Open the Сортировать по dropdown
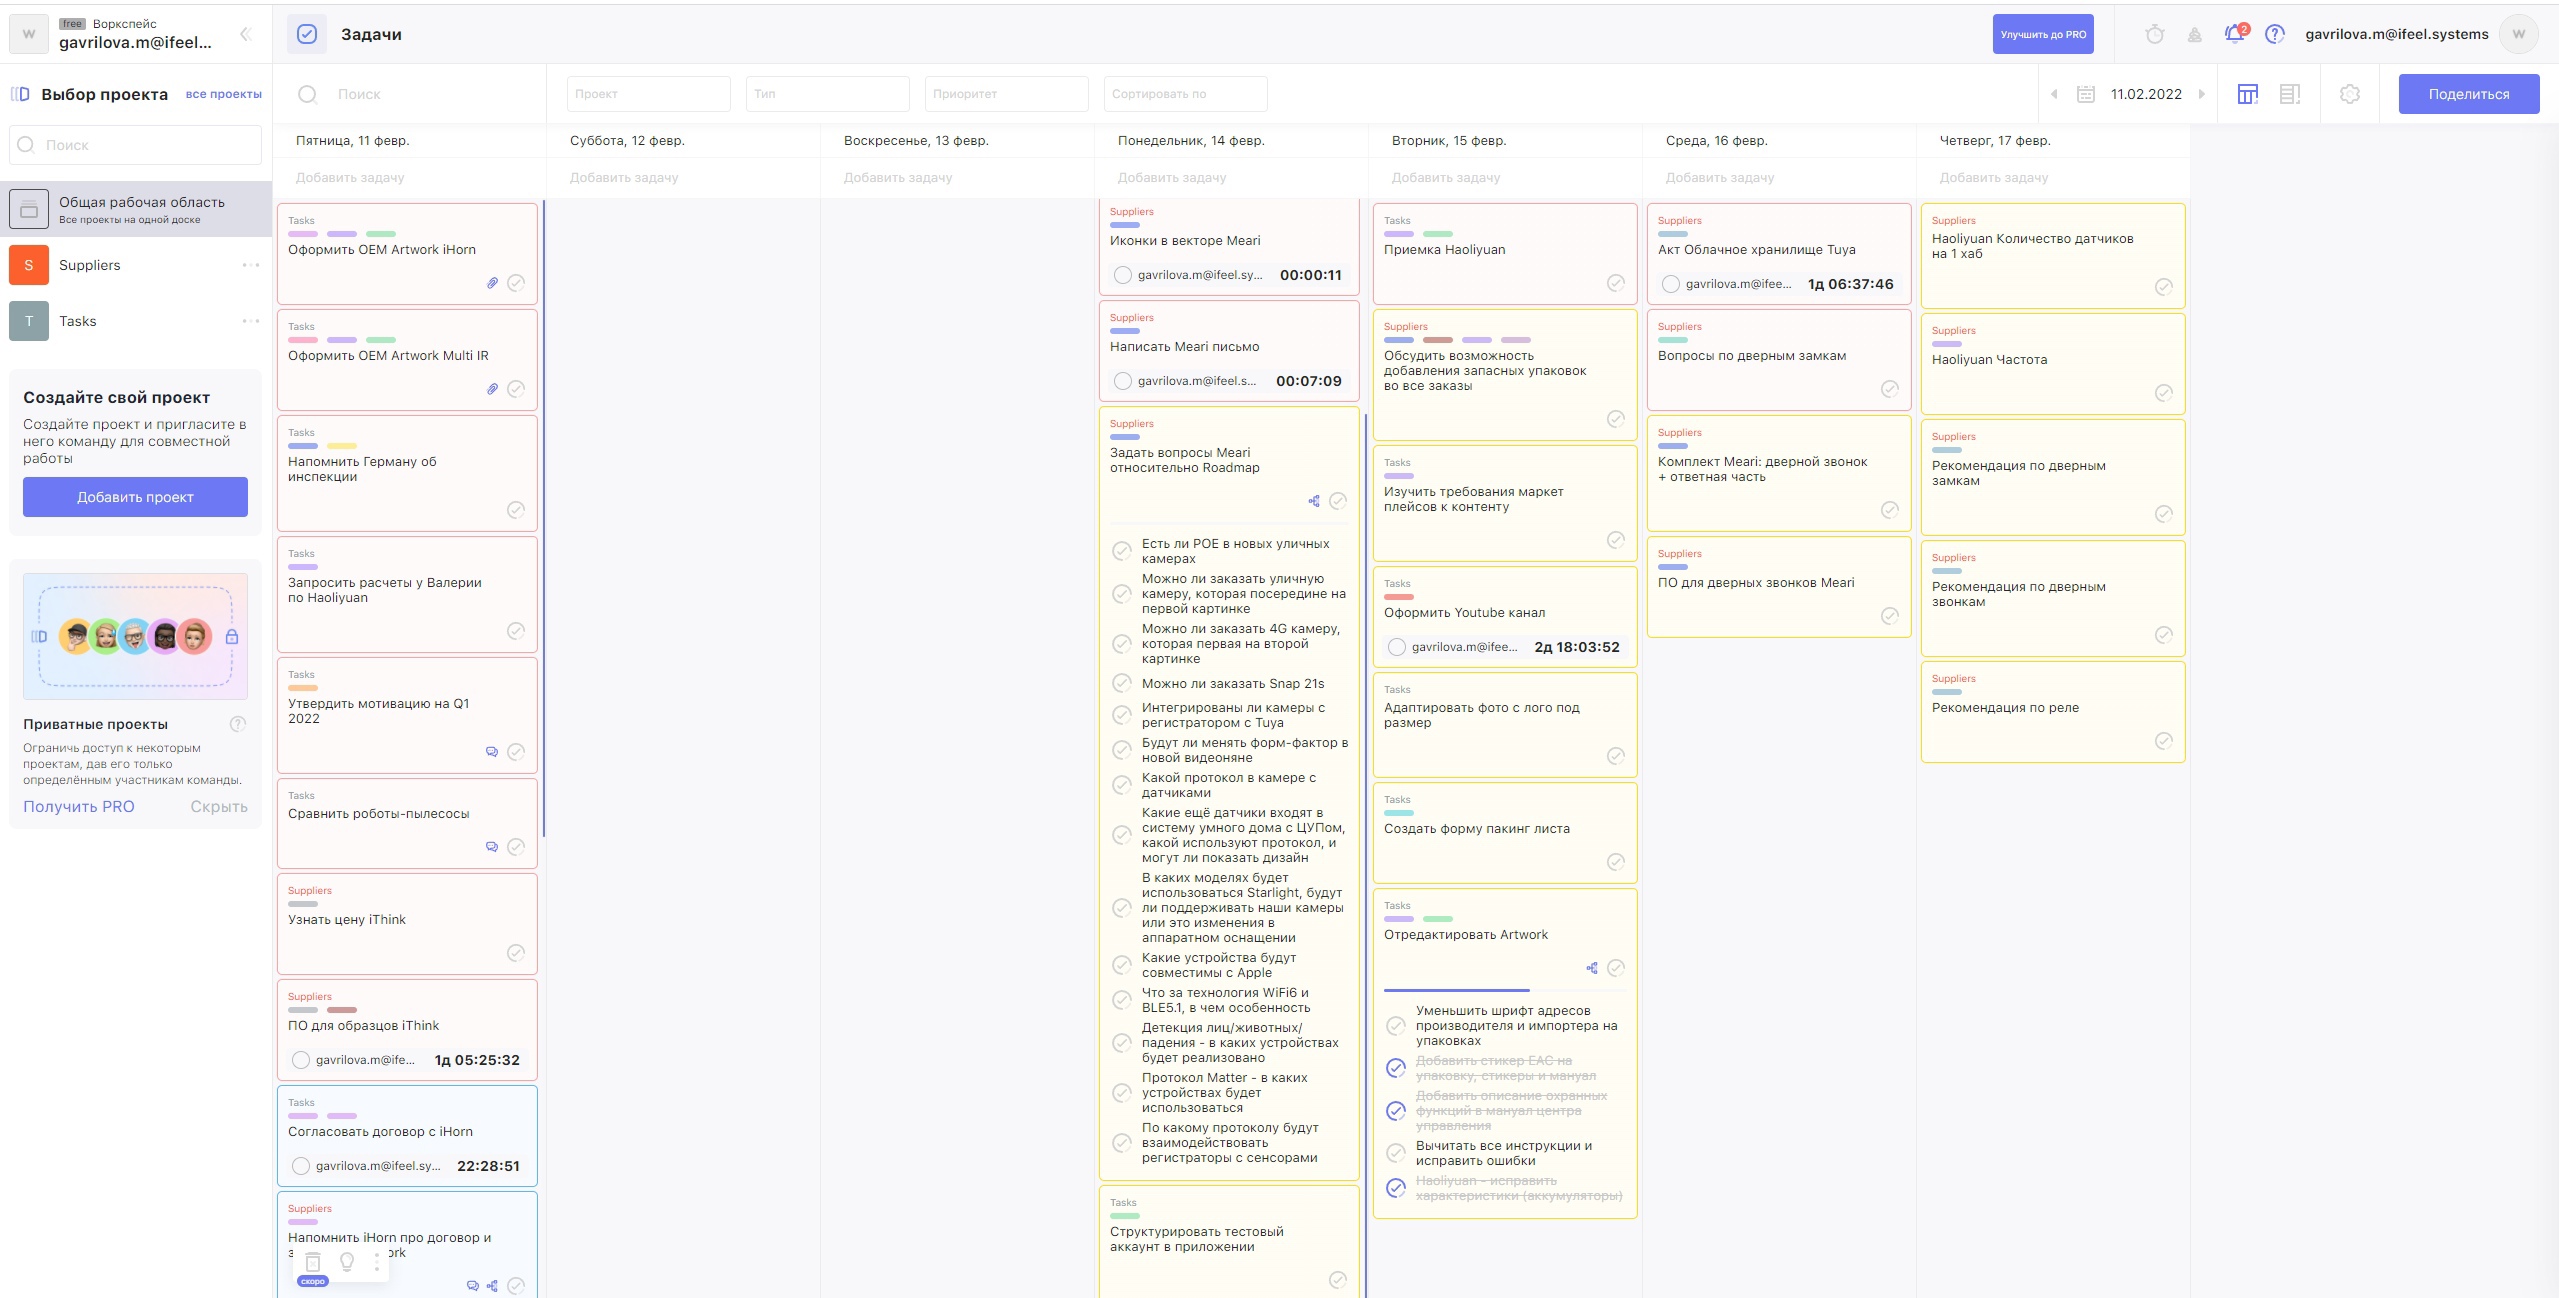The image size is (2559, 1298). coord(1185,94)
